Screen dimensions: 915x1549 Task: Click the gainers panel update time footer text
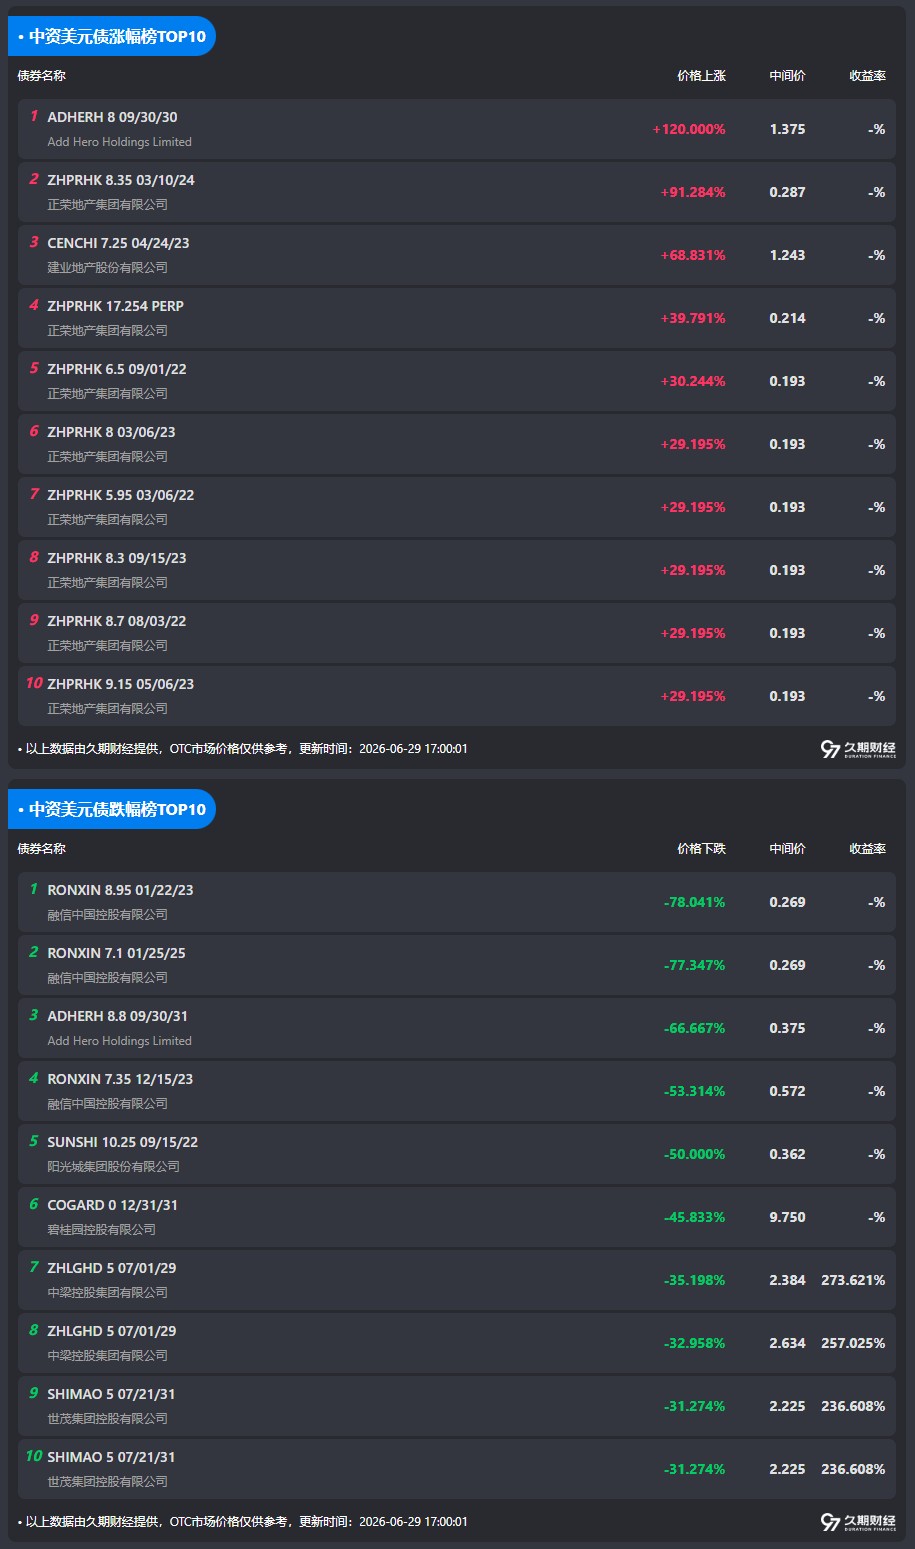click(x=243, y=749)
